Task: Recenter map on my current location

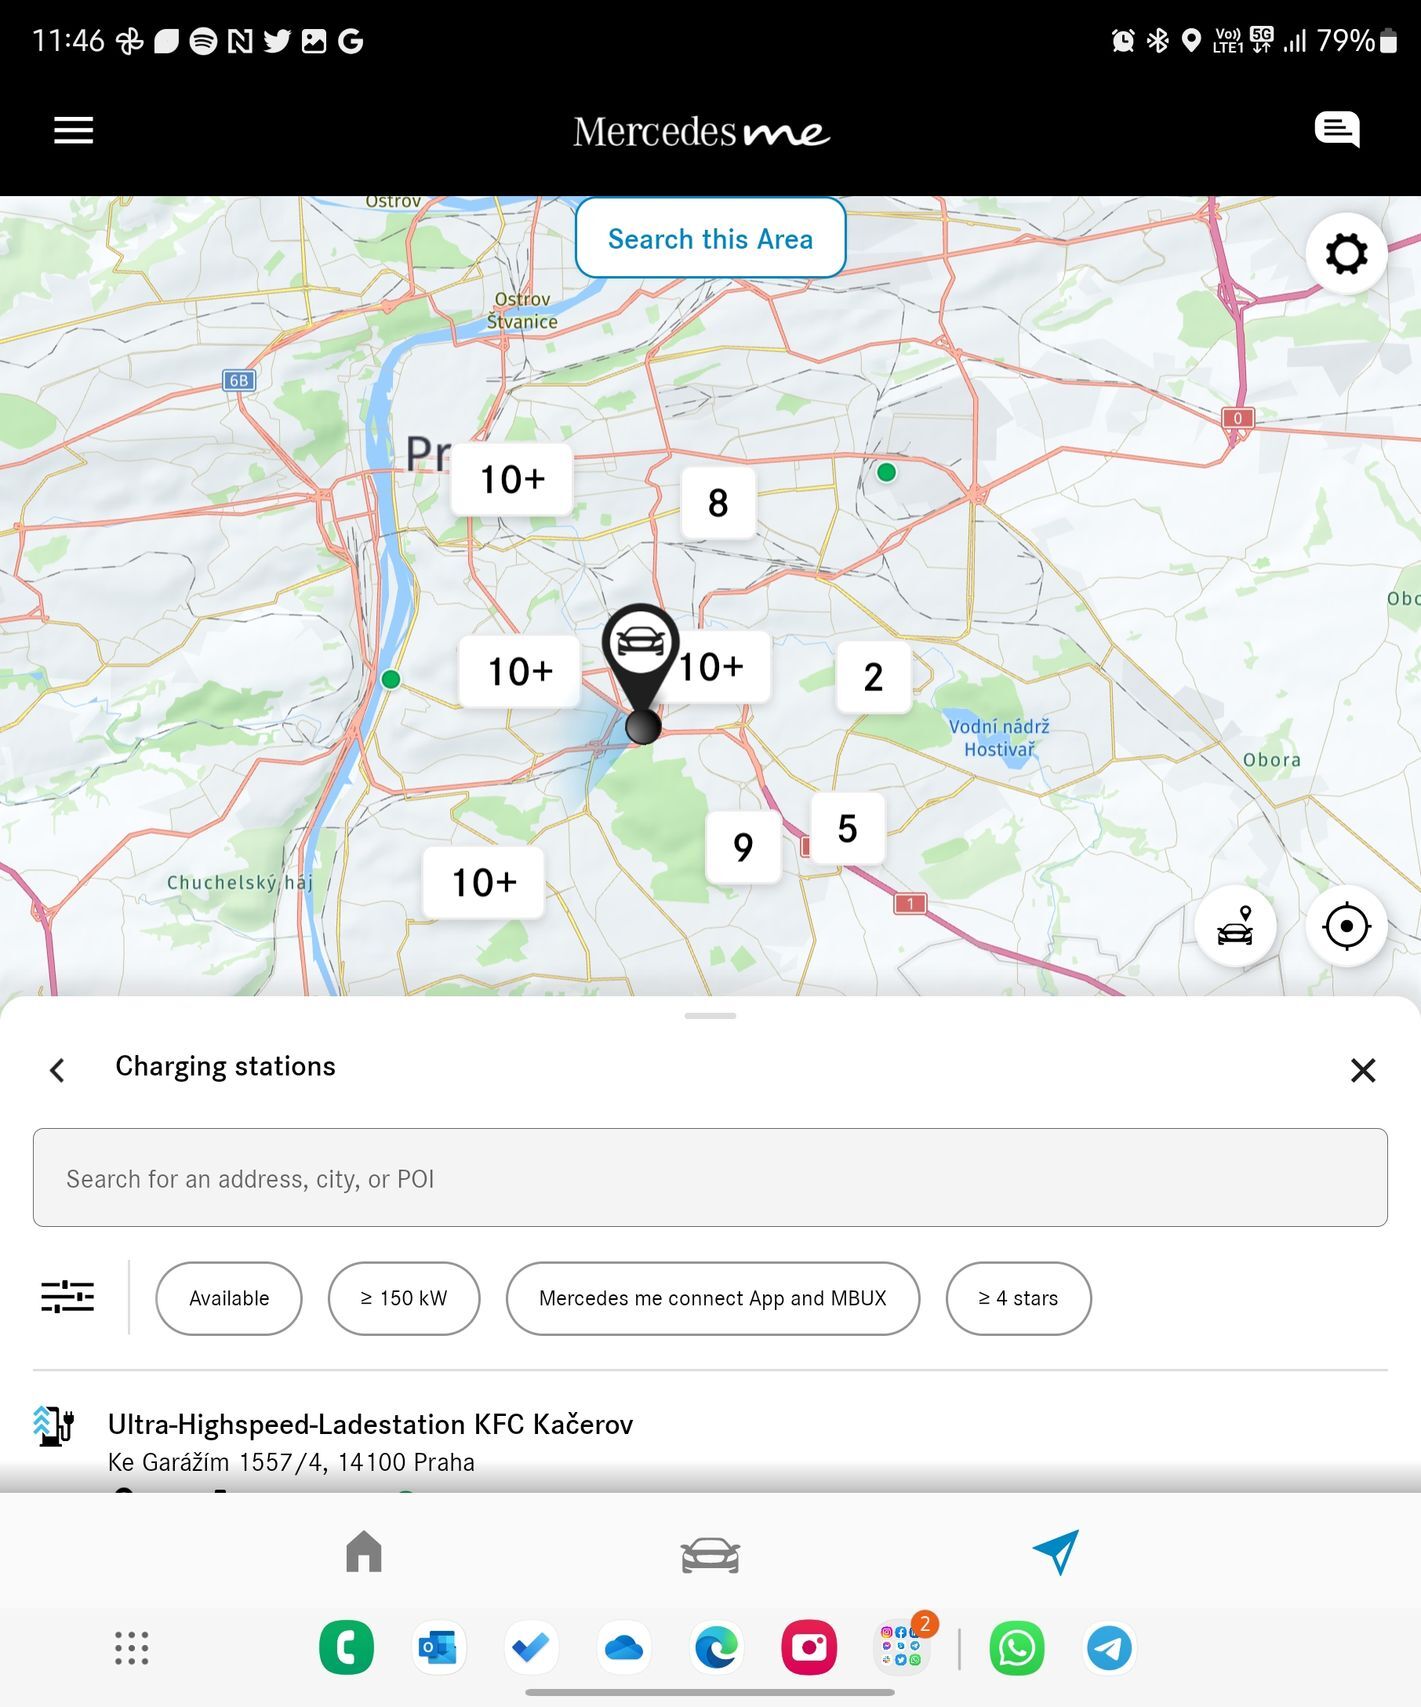Action: tap(1345, 926)
